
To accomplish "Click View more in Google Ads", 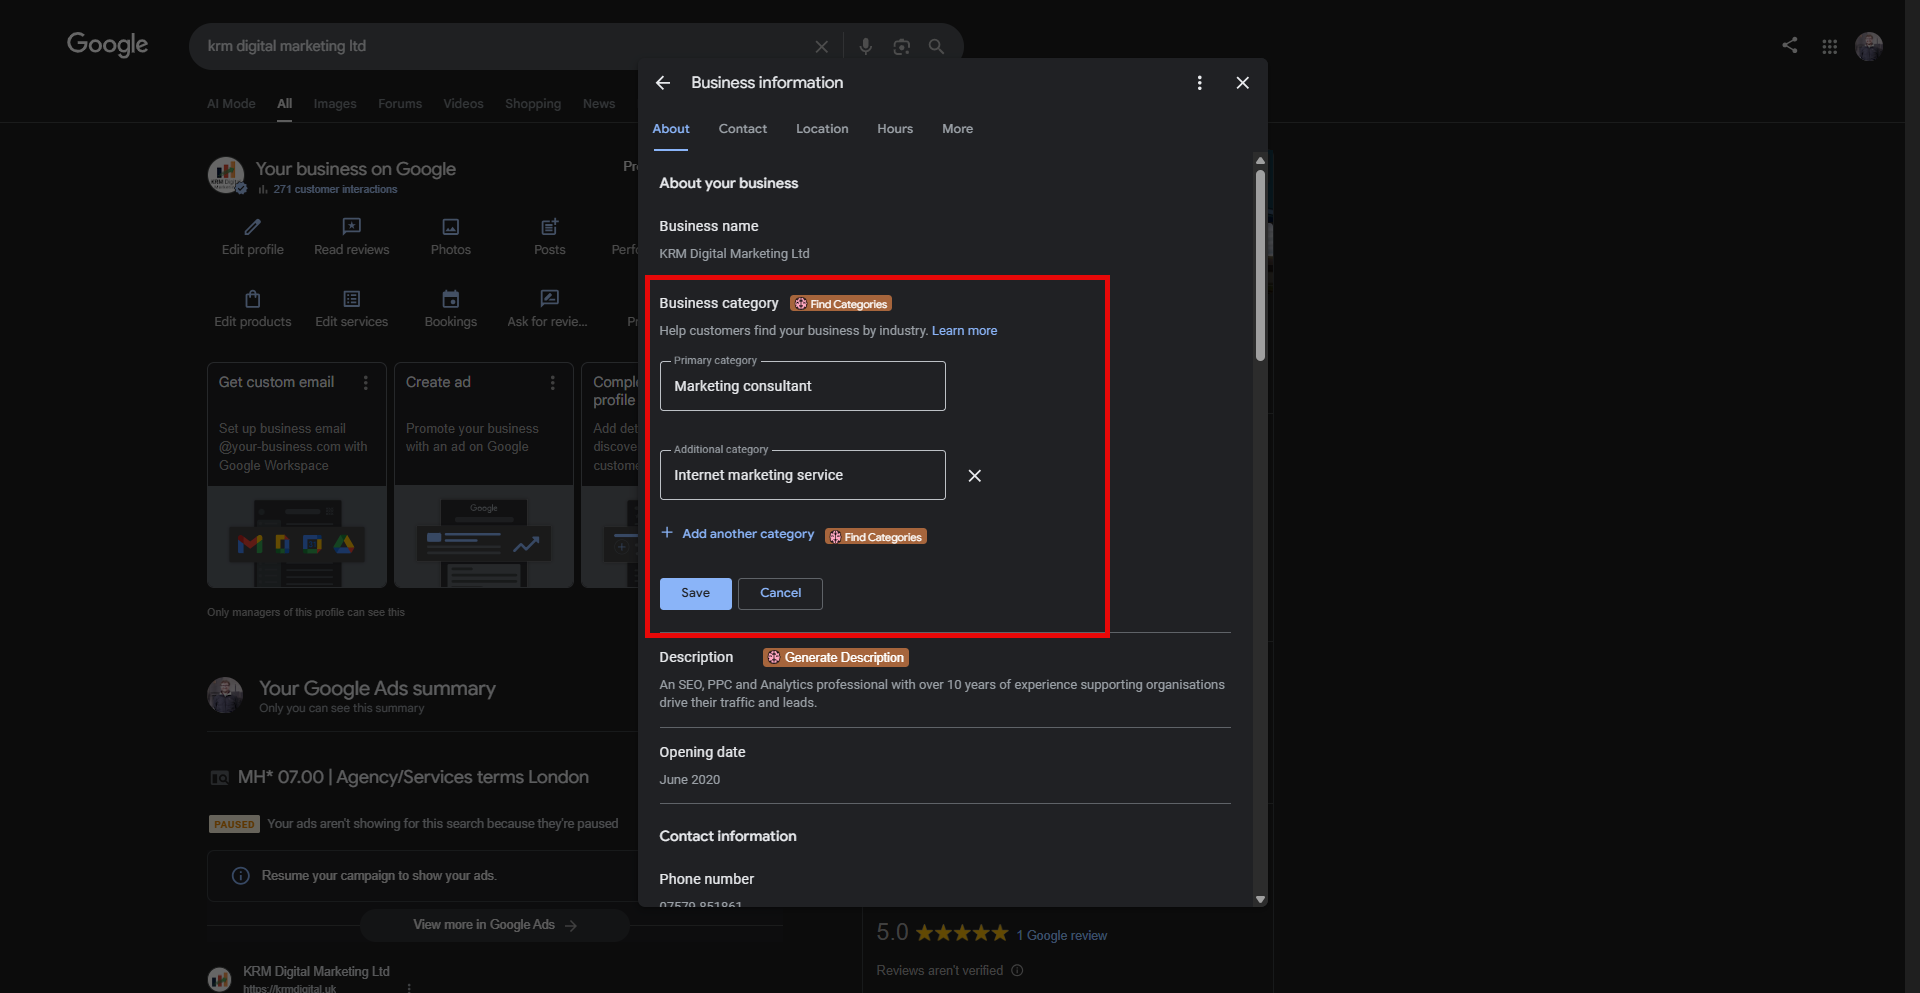I will pyautogui.click(x=494, y=925).
